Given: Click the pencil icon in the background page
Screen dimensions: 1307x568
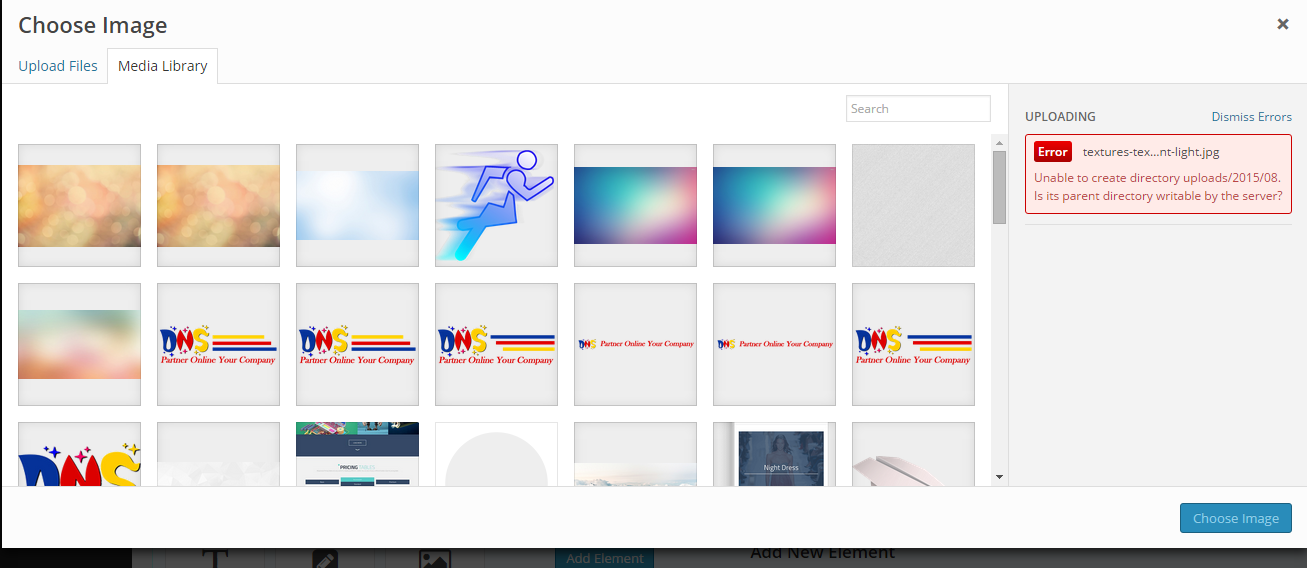Looking at the screenshot, I should click(x=324, y=559).
